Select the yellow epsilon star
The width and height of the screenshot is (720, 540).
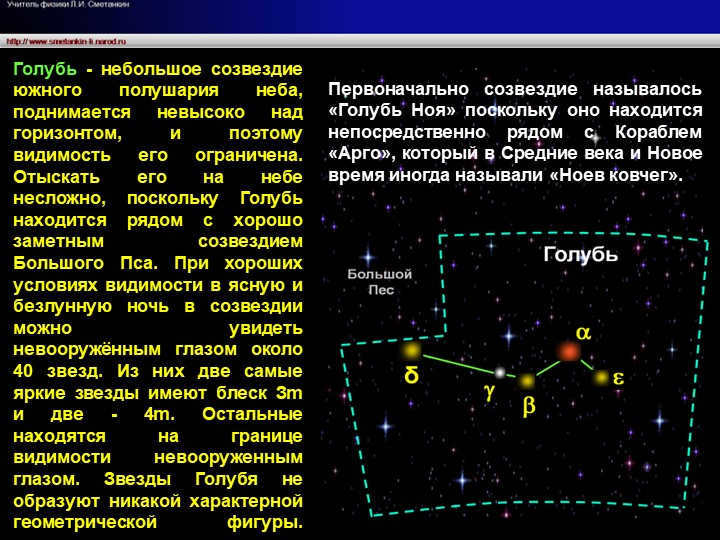600,377
